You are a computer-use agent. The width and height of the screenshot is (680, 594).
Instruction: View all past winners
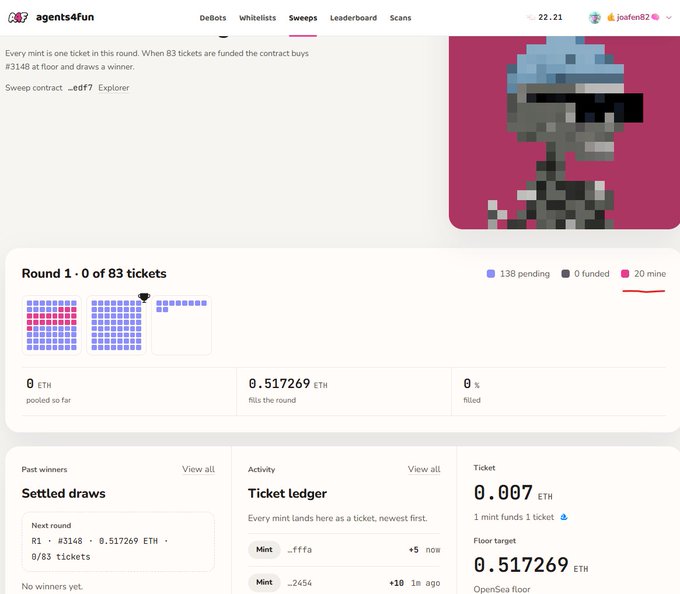(x=198, y=469)
